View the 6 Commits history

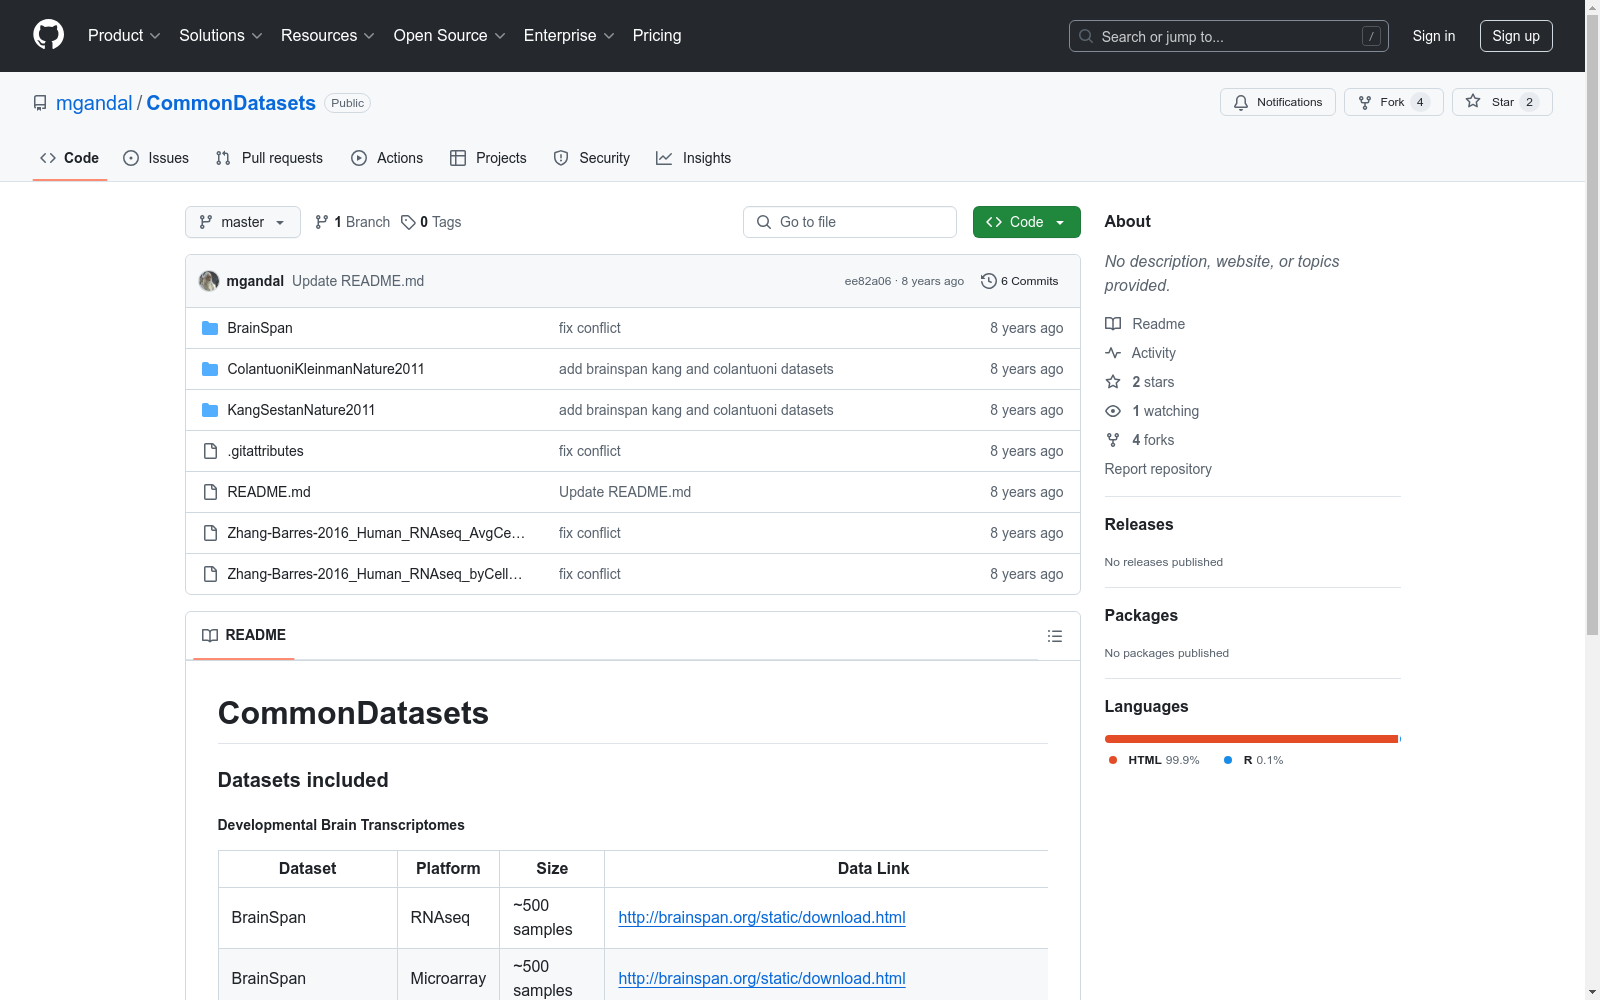point(1020,281)
